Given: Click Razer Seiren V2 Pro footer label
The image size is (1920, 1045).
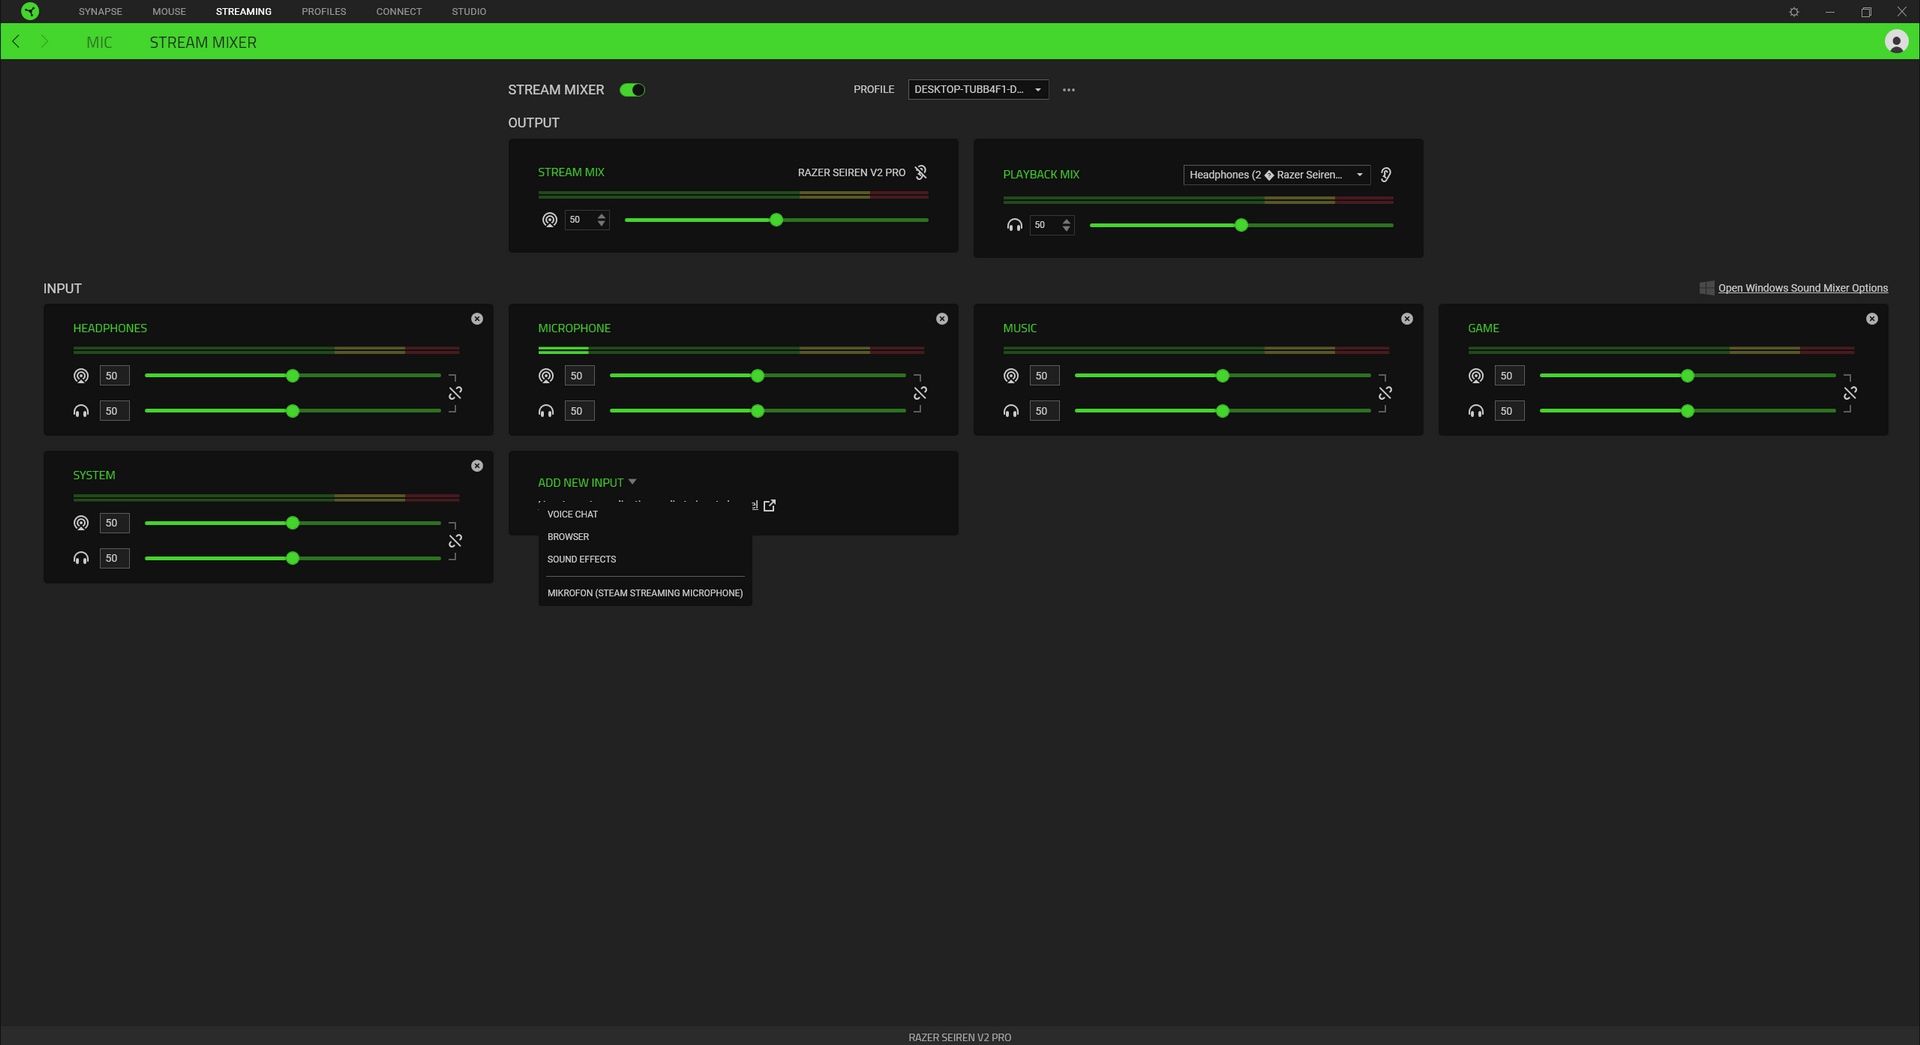Looking at the screenshot, I should pyautogui.click(x=960, y=1037).
